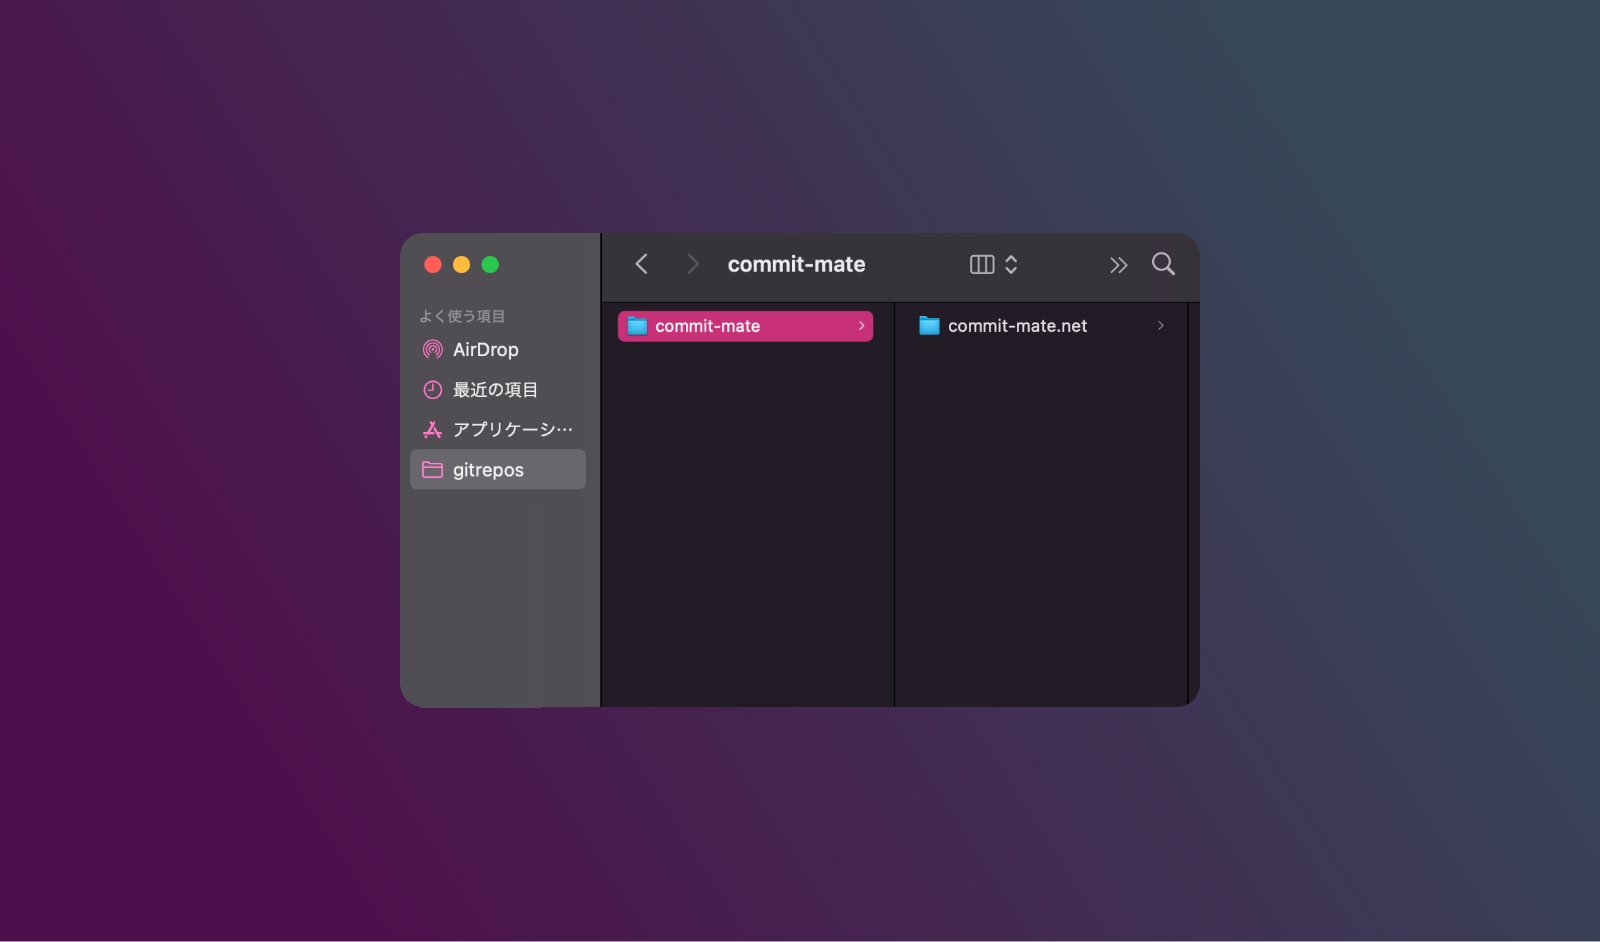Select the highlighted commit-mate folder
The width and height of the screenshot is (1600, 942).
tap(708, 326)
